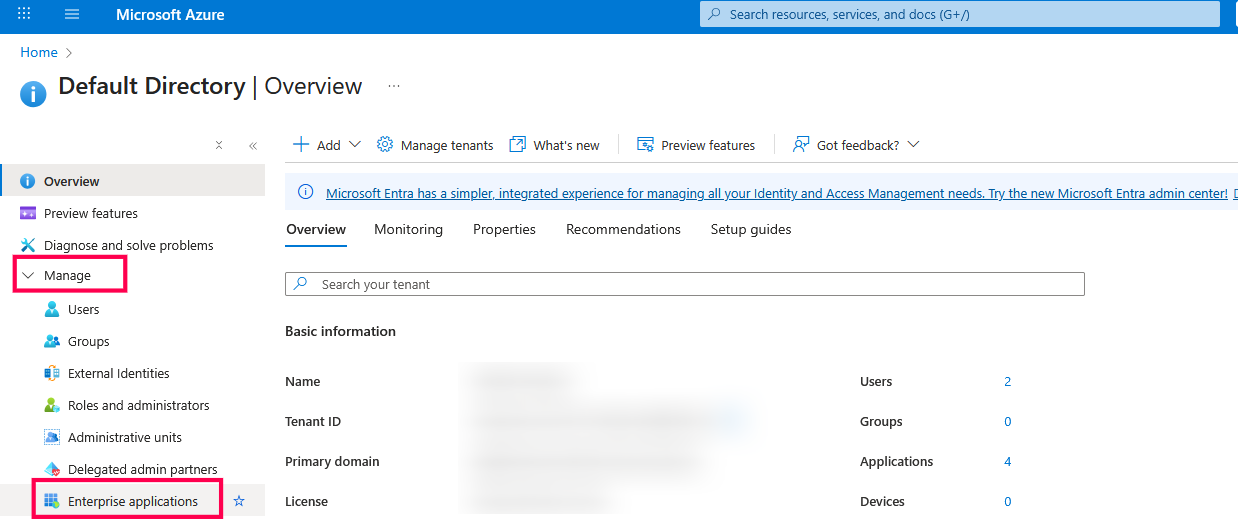Viewport: 1238px width, 520px height.
Task: Click toolbar Preview features button
Action: 696,145
